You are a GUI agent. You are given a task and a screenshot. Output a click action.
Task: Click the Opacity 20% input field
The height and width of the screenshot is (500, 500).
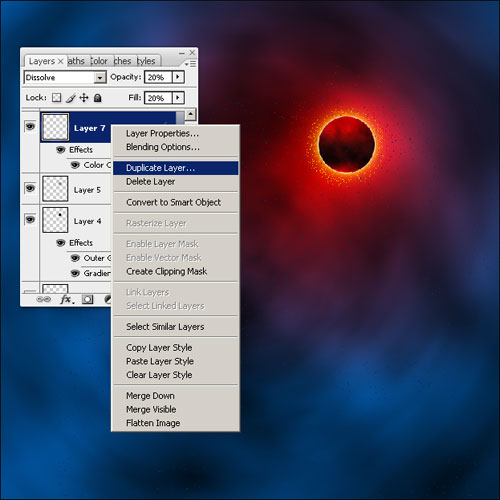pyautogui.click(x=158, y=77)
